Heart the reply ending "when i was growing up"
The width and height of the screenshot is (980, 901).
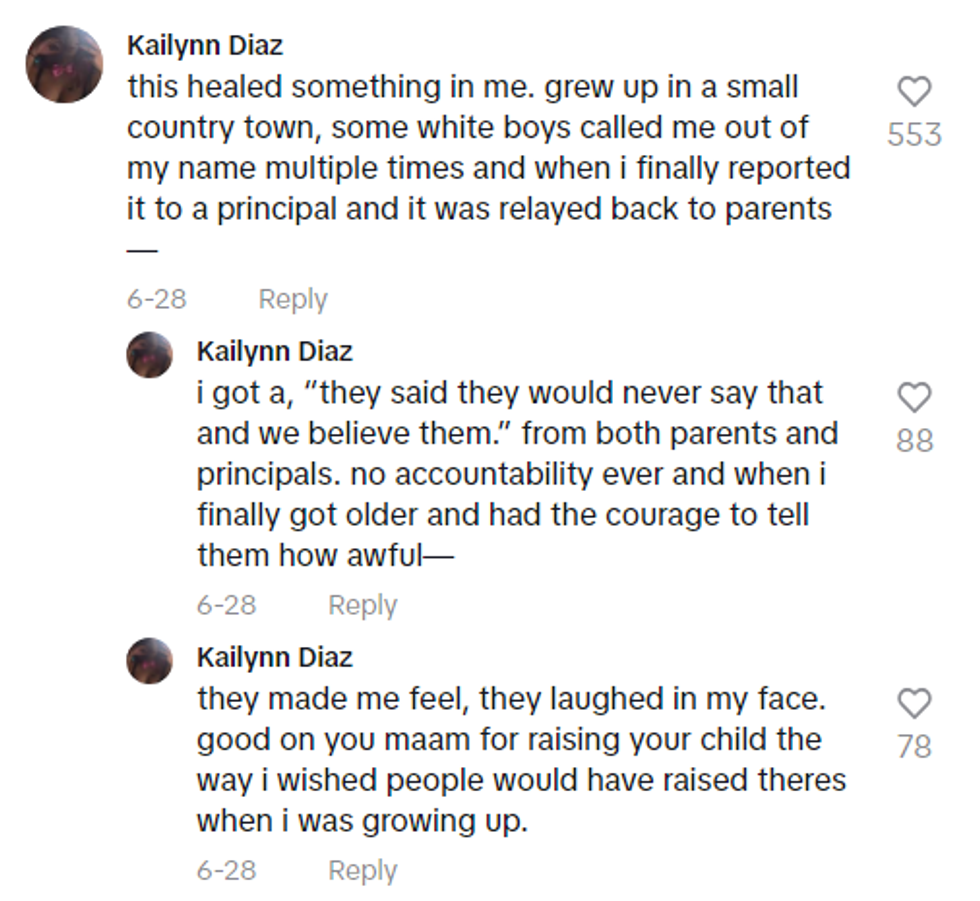pyautogui.click(x=914, y=704)
